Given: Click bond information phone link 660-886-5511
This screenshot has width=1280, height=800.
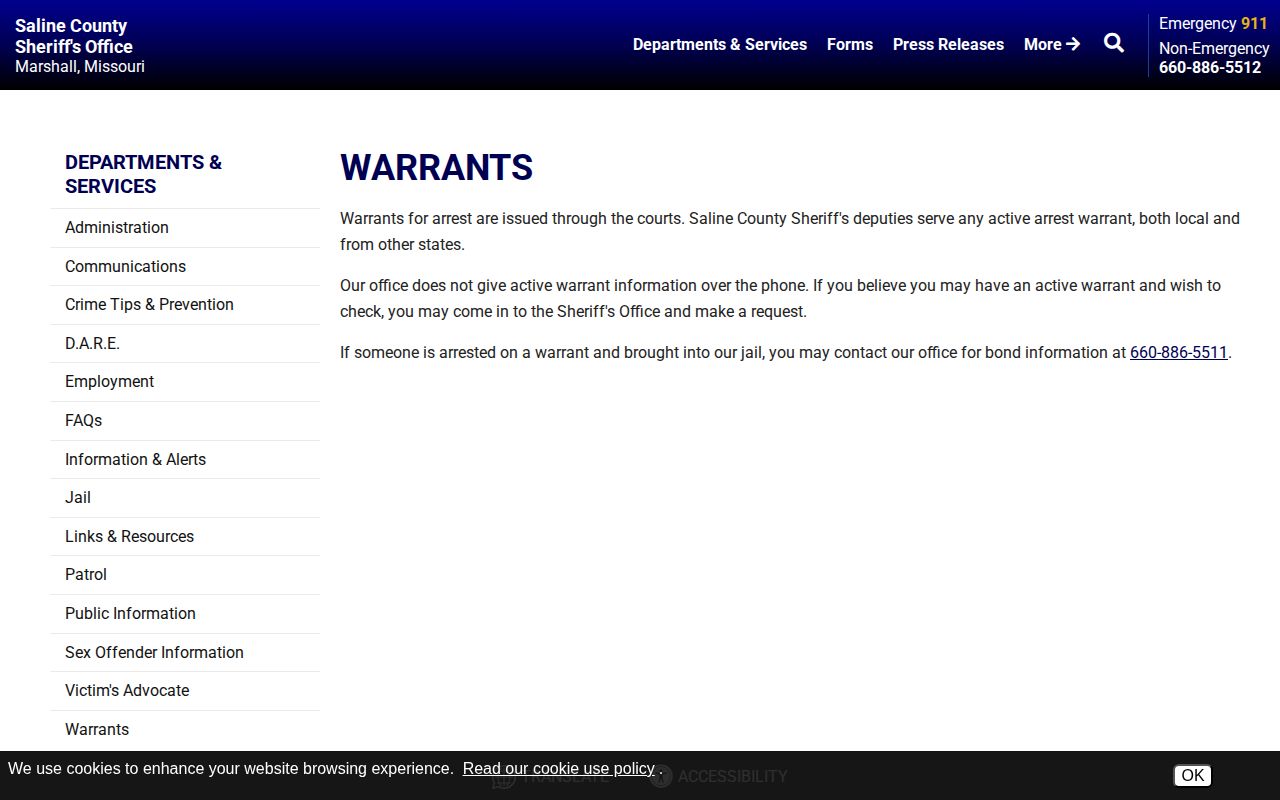Looking at the screenshot, I should [x=1178, y=352].
